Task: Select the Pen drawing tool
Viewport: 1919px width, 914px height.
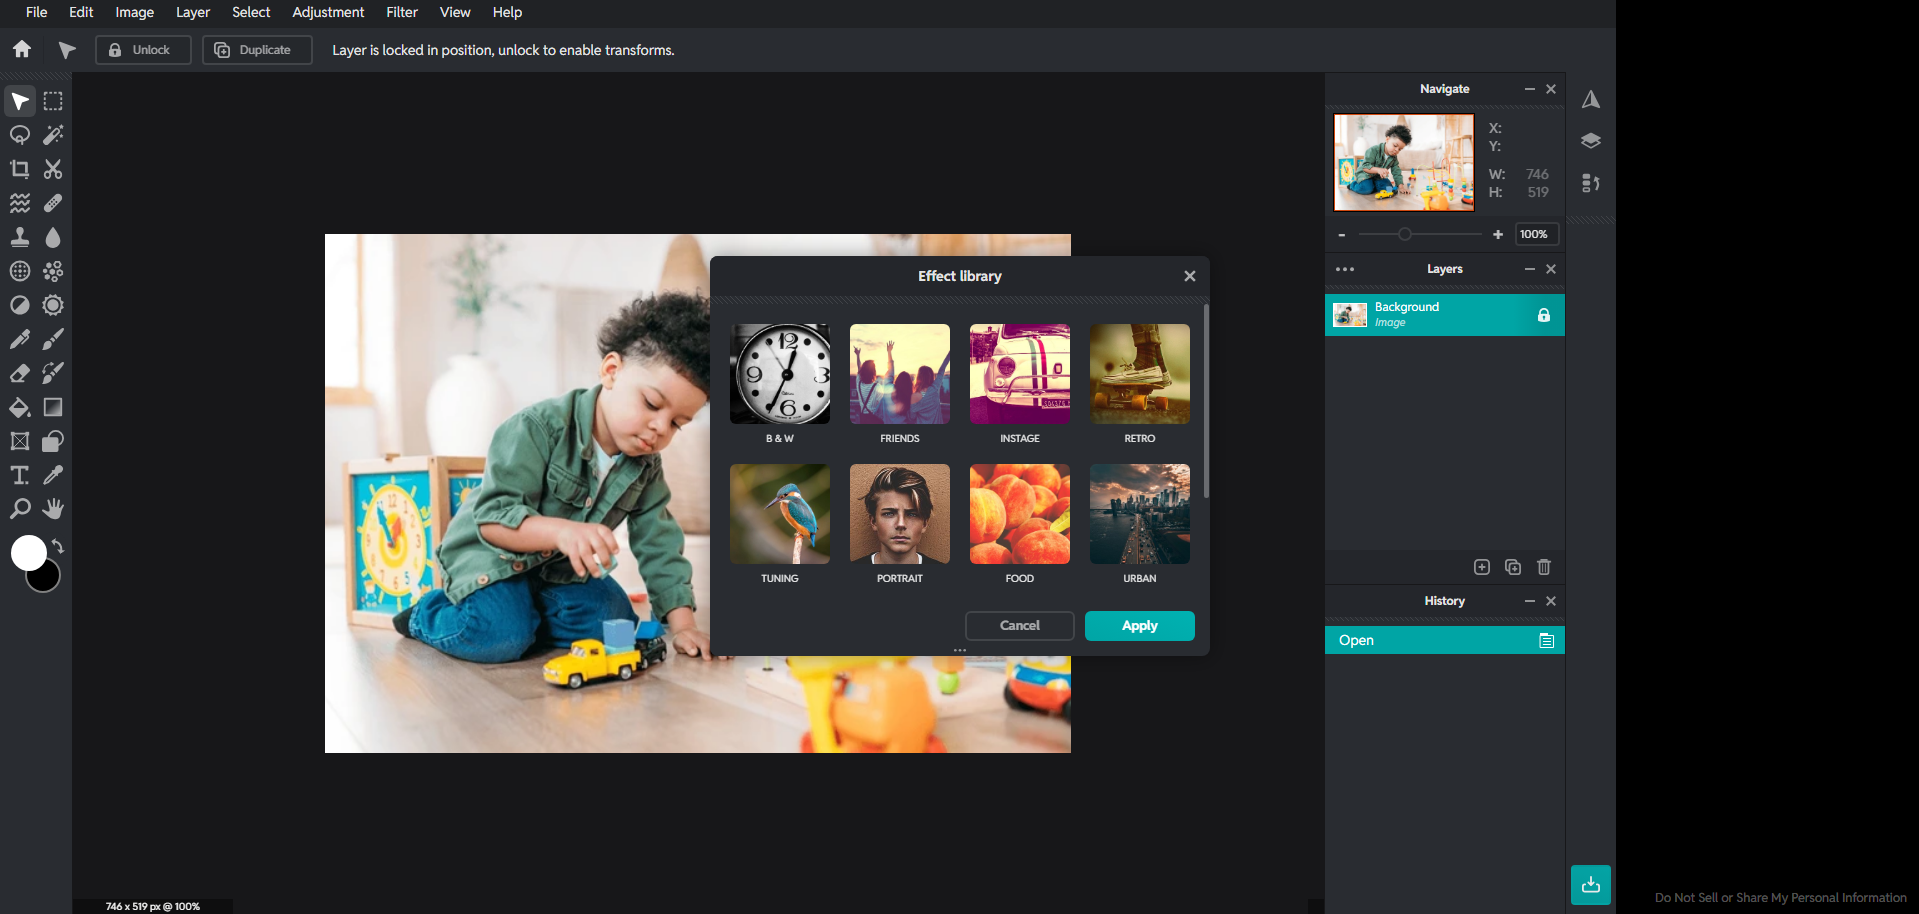Action: 20,339
